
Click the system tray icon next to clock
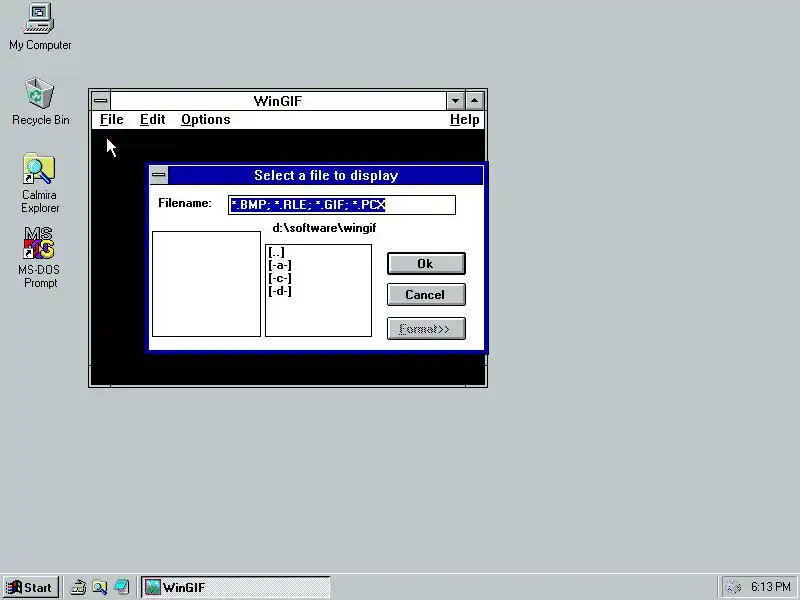tap(733, 587)
